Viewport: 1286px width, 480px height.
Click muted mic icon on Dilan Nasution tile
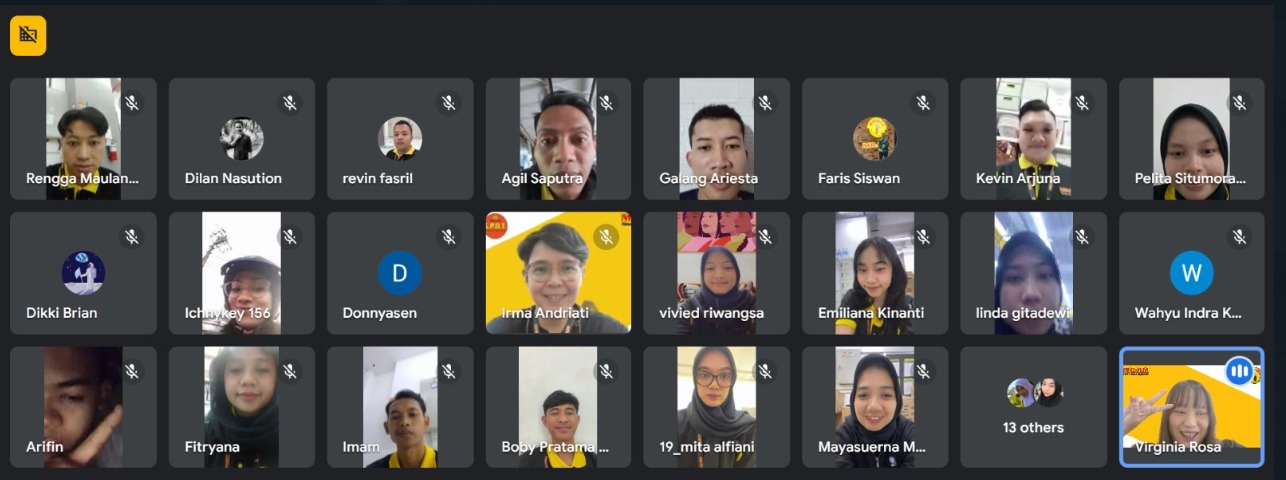click(290, 103)
